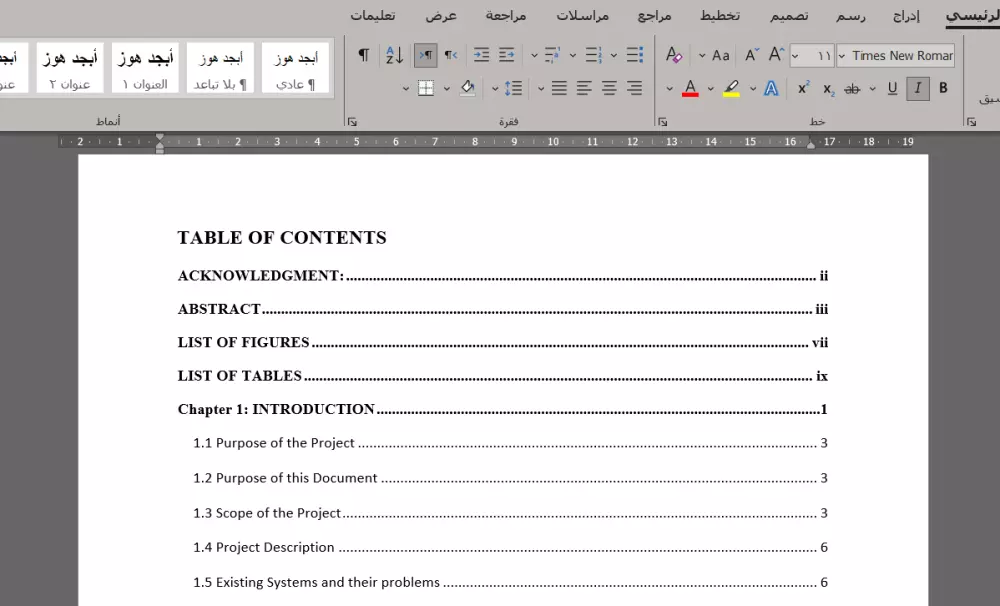Toggle underline formatting
Screen dimensions: 1000x606
[x=892, y=89]
